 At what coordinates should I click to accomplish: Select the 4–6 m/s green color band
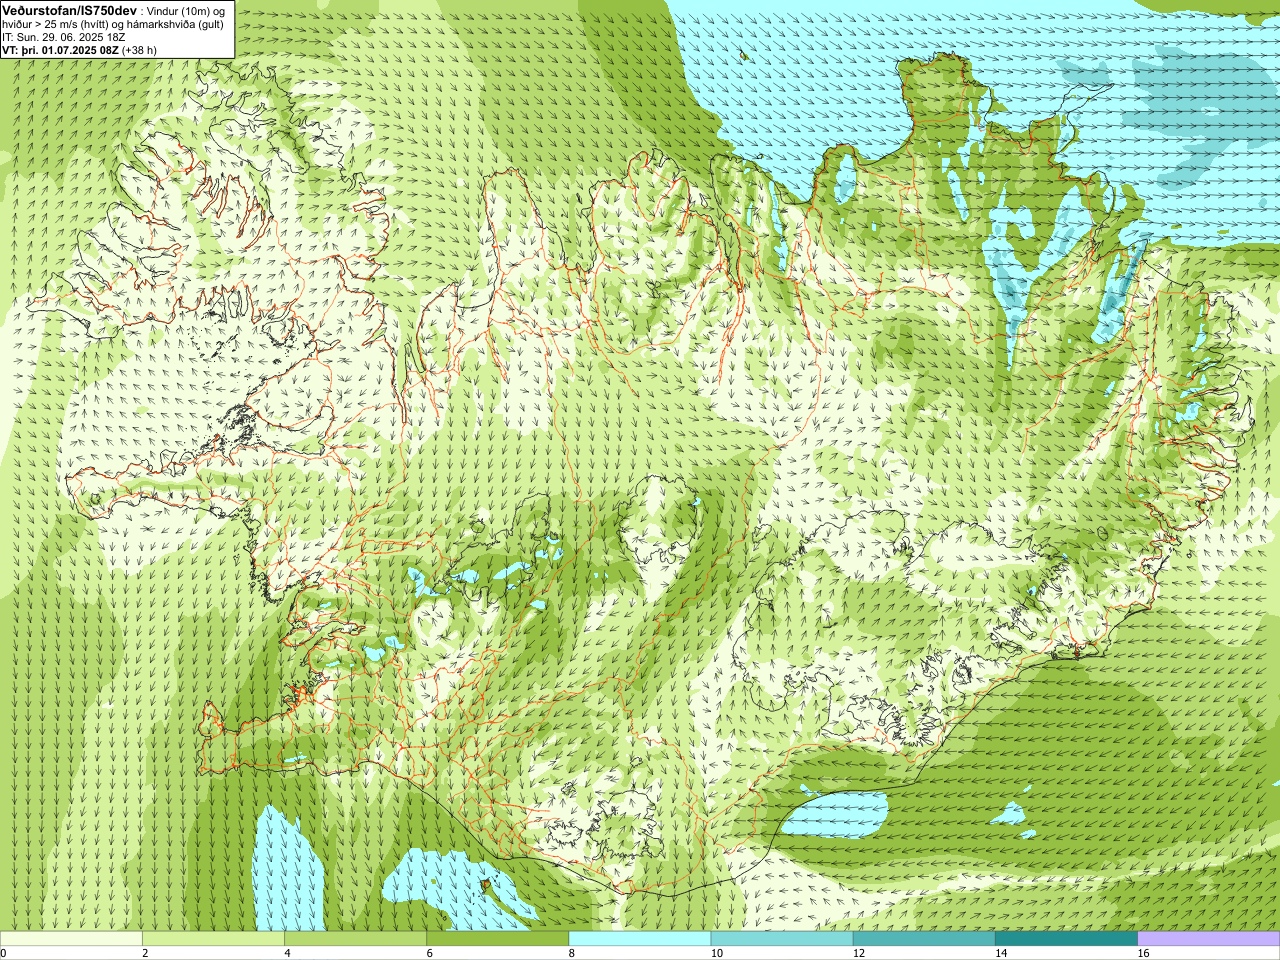tap(355, 938)
